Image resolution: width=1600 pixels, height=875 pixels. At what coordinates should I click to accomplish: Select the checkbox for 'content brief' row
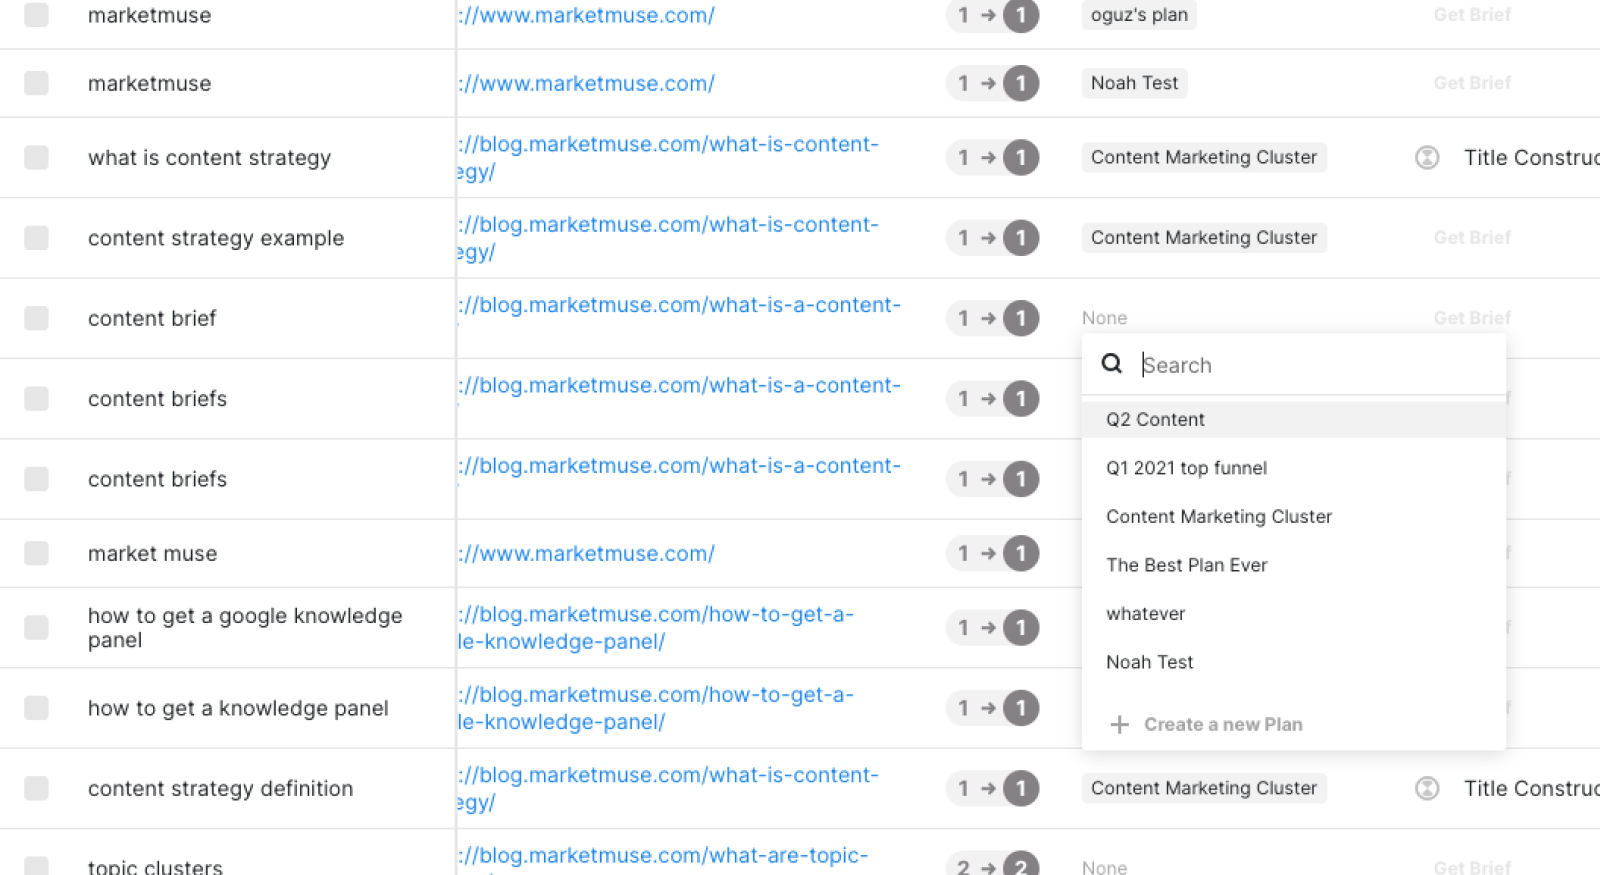36,318
